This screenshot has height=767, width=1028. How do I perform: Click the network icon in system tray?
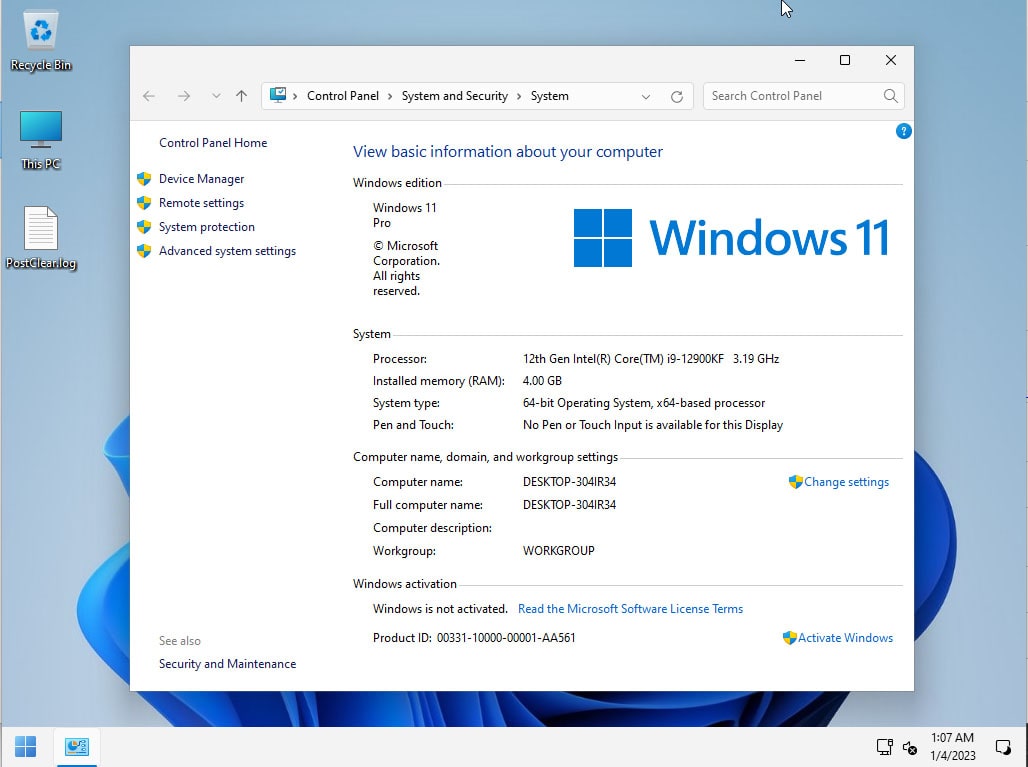(884, 746)
